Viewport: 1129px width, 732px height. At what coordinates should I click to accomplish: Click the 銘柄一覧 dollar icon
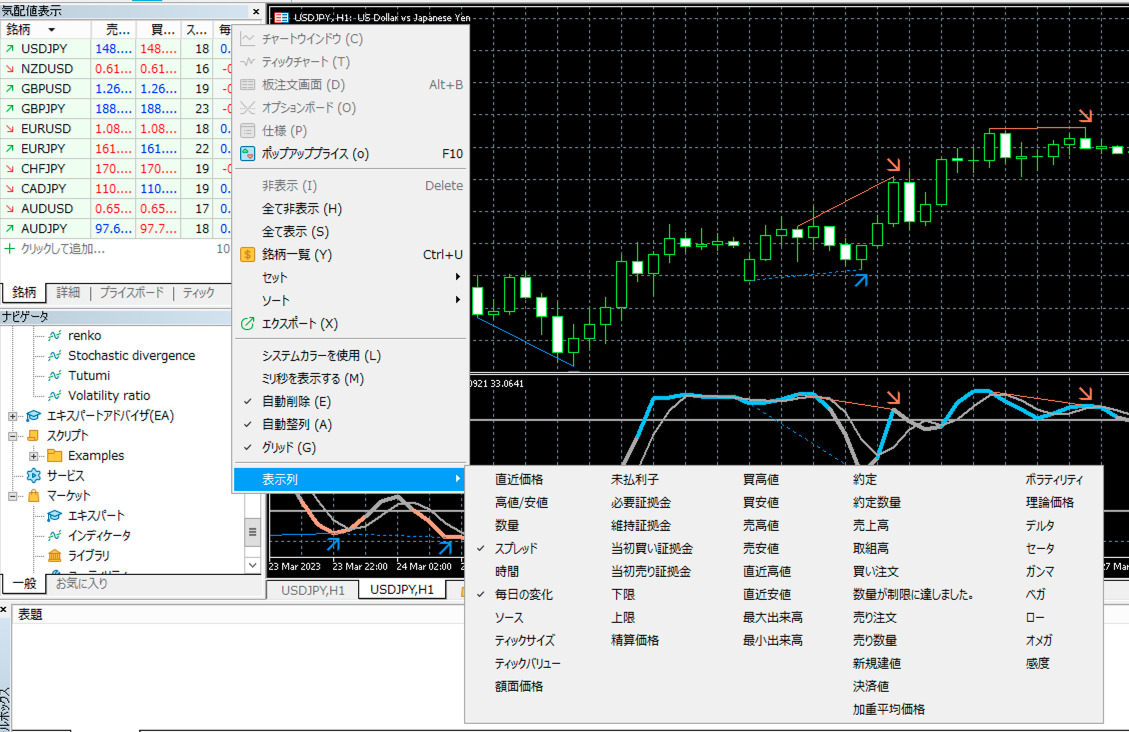tap(249, 255)
